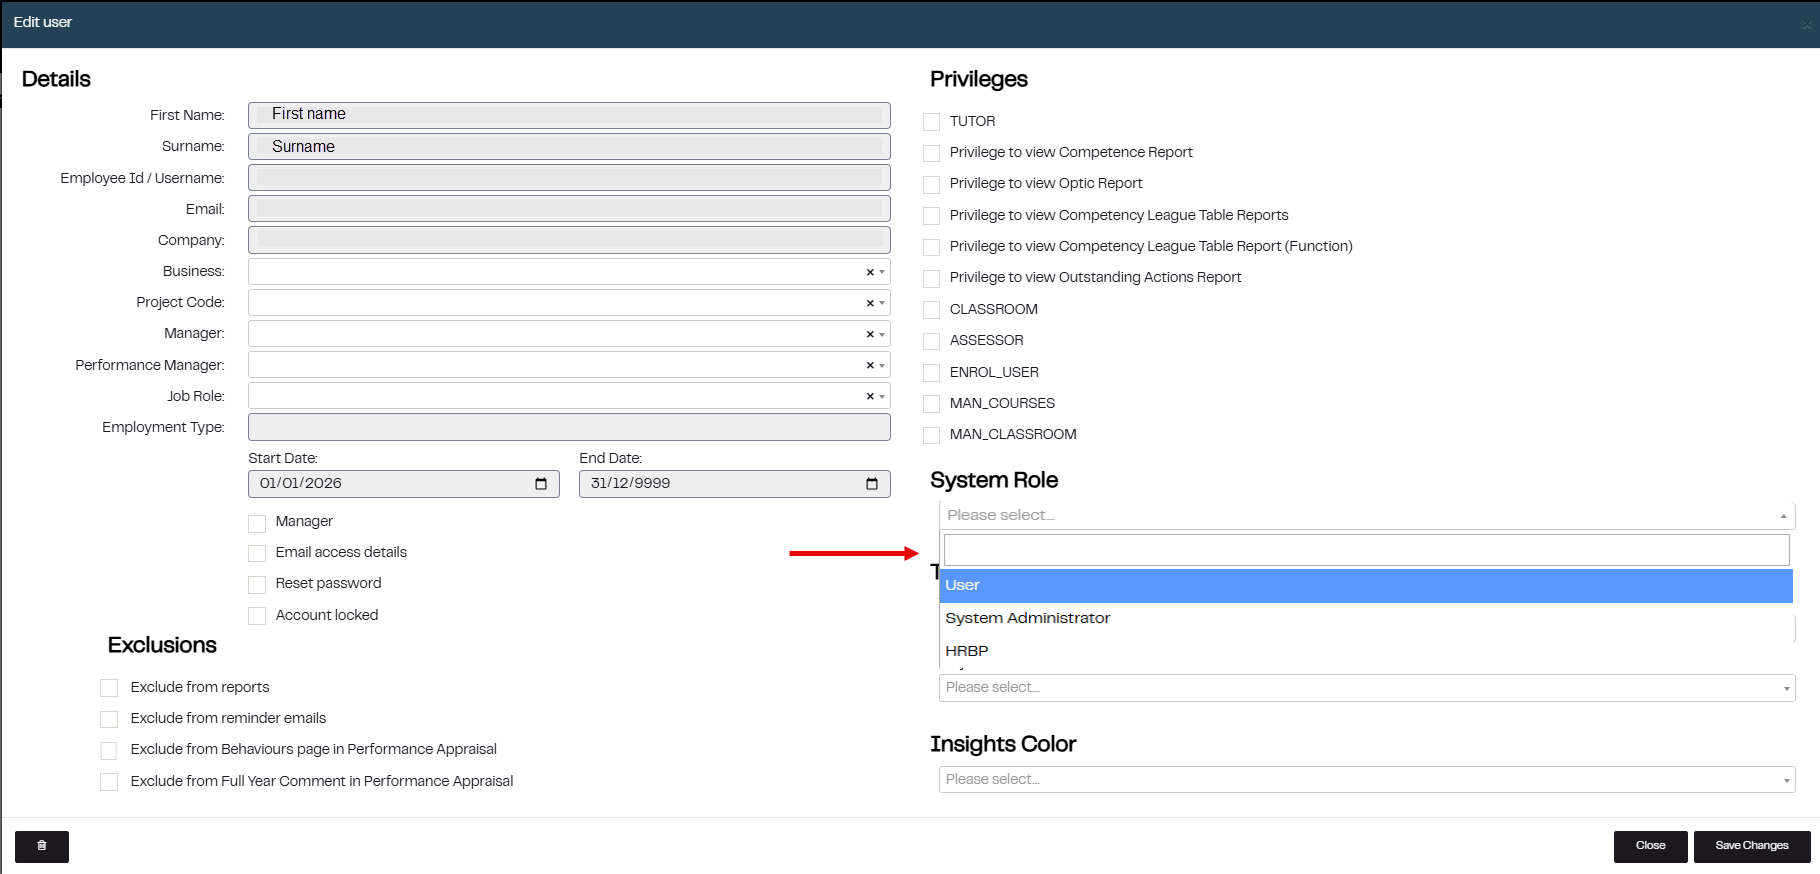
Task: Collapse the System Role dropdown
Action: [1783, 516]
